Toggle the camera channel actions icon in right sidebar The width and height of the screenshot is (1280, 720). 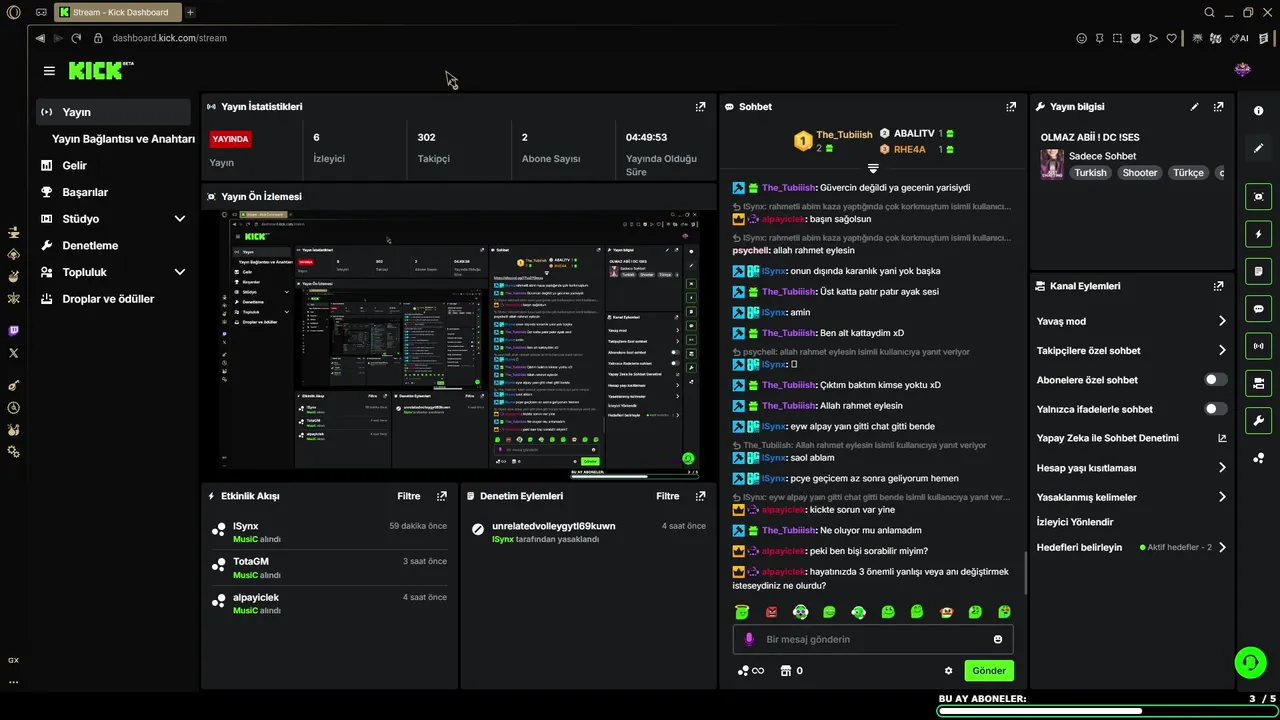click(x=1258, y=383)
